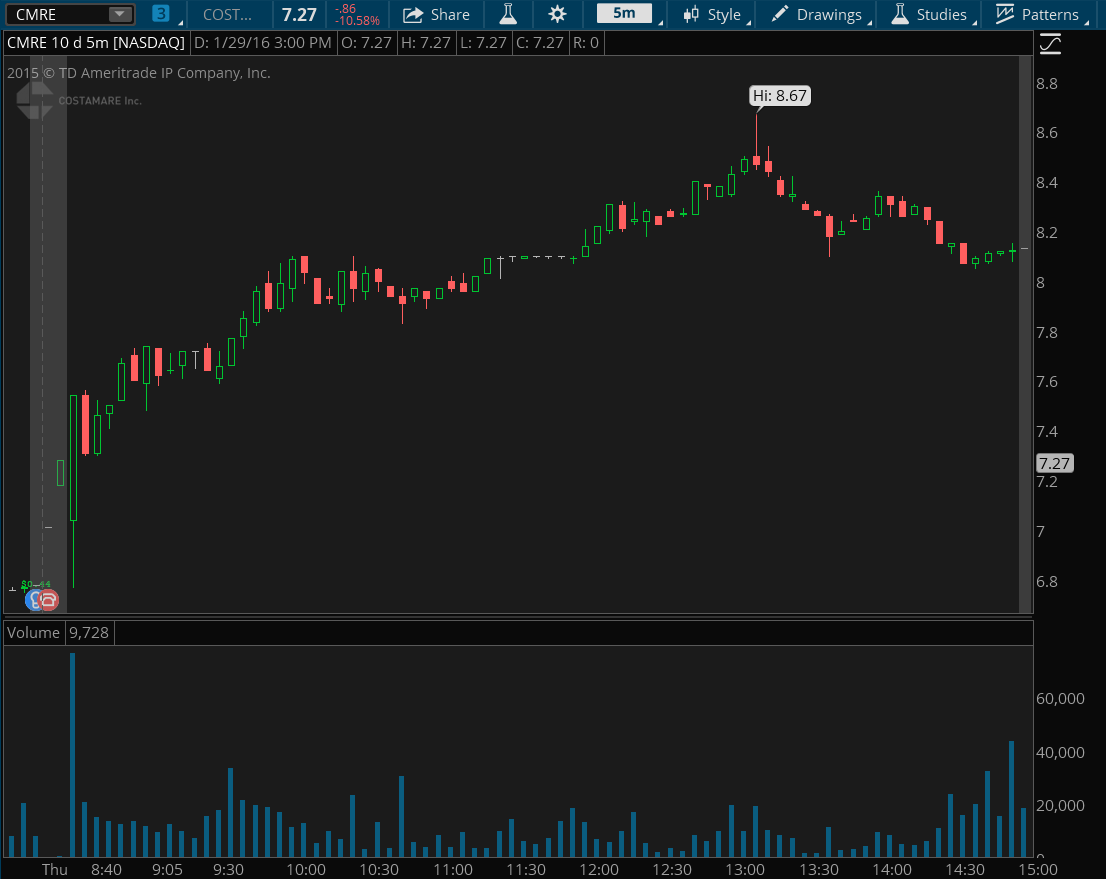Click the blue earnings lightbulb icon
The height and width of the screenshot is (879, 1106).
[x=34, y=600]
